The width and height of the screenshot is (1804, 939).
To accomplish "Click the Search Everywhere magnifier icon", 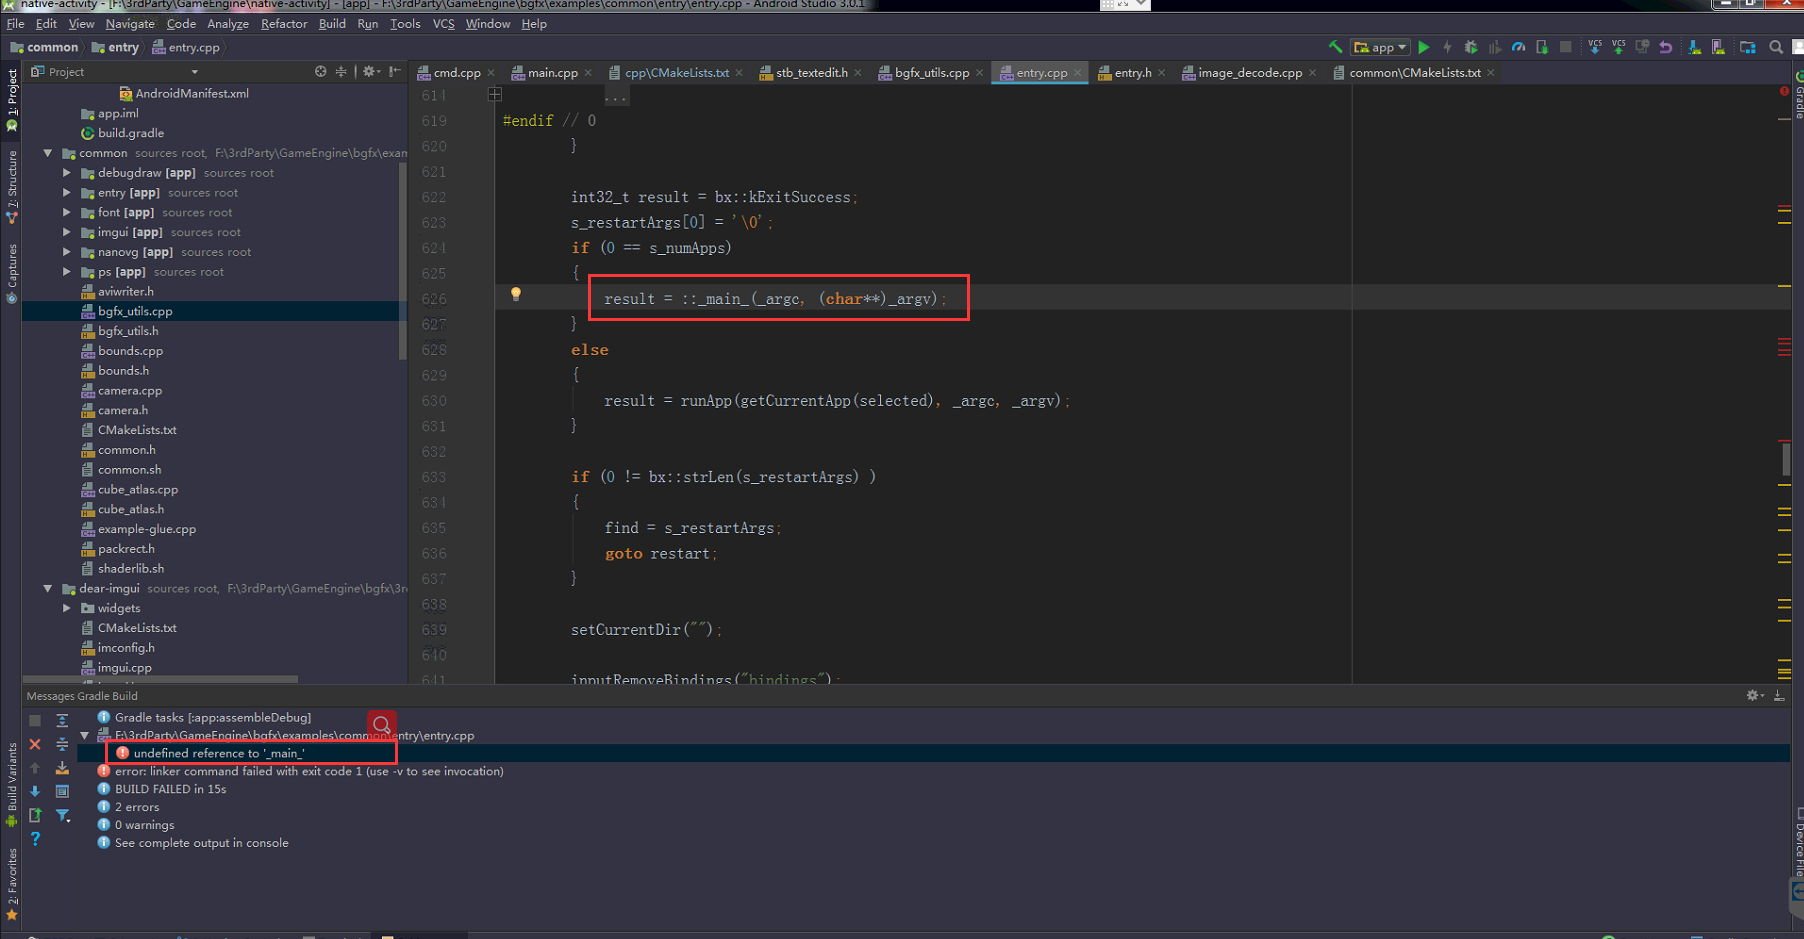I will (x=1776, y=47).
